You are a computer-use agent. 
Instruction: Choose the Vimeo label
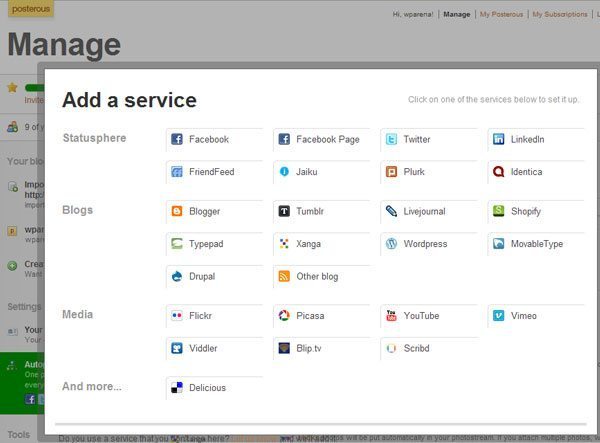tap(523, 316)
